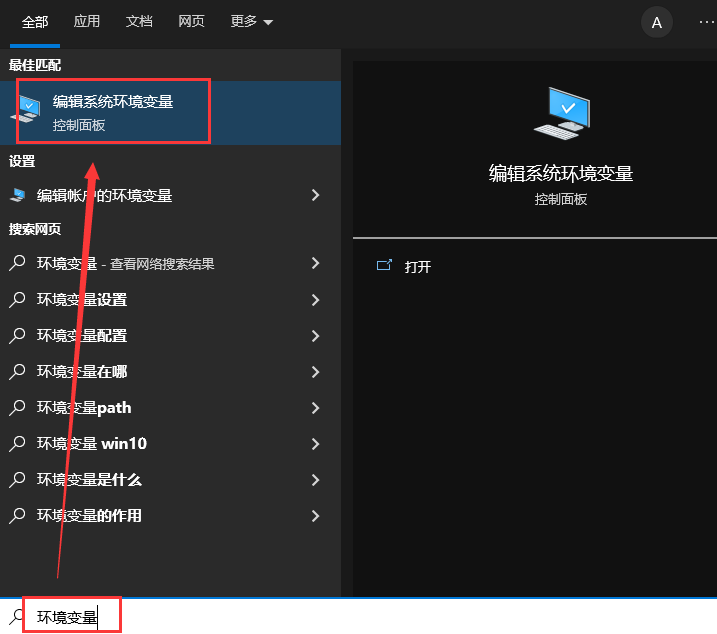Image resolution: width=717 pixels, height=634 pixels.
Task: Click the user account avatar 'A'
Action: [x=656, y=22]
